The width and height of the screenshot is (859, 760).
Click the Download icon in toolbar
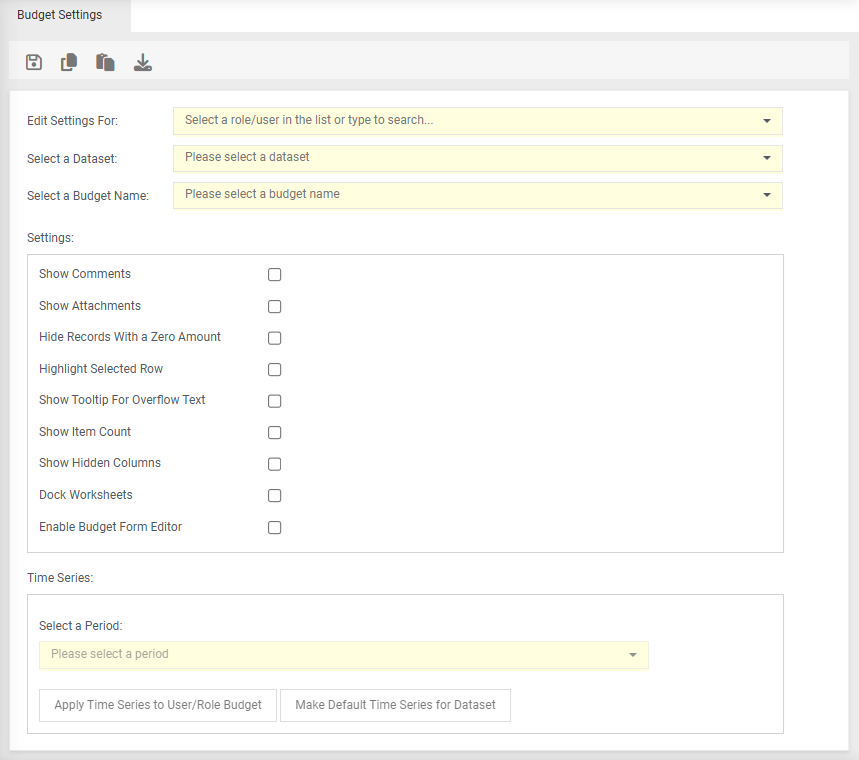(x=143, y=62)
